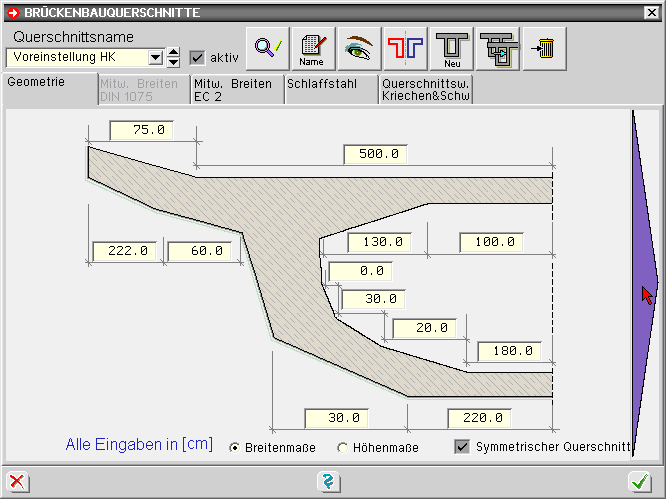Click the red-blue T-section profile icon
The image size is (666, 499).
(x=405, y=48)
